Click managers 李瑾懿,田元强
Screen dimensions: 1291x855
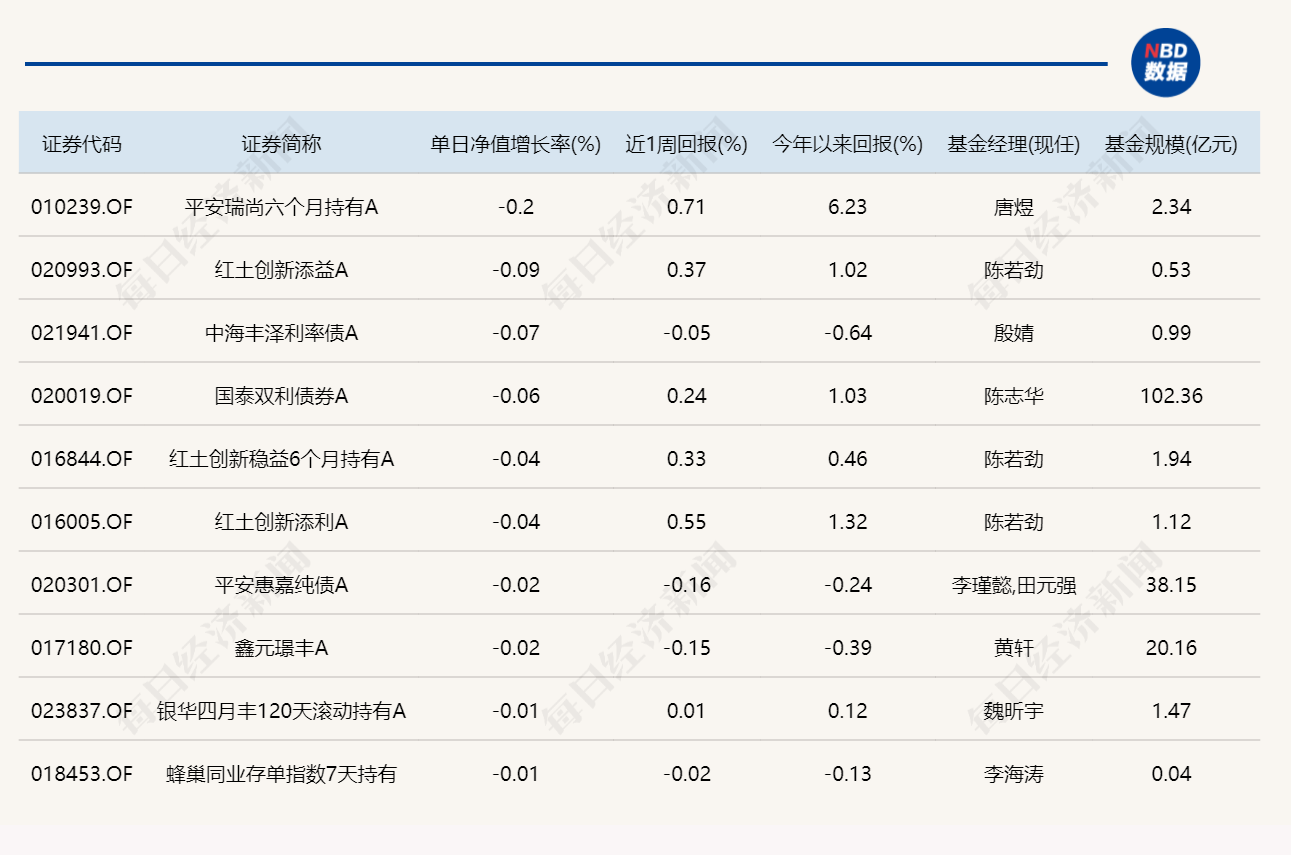click(1013, 585)
